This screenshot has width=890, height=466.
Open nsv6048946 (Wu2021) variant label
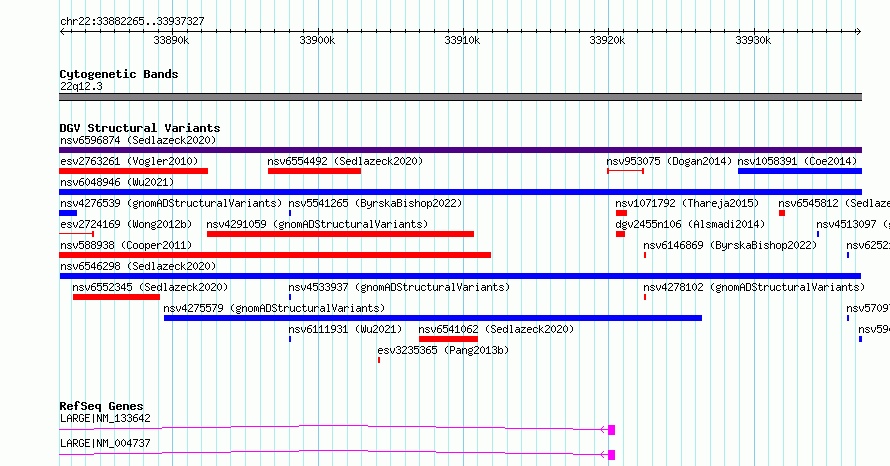coord(117,182)
